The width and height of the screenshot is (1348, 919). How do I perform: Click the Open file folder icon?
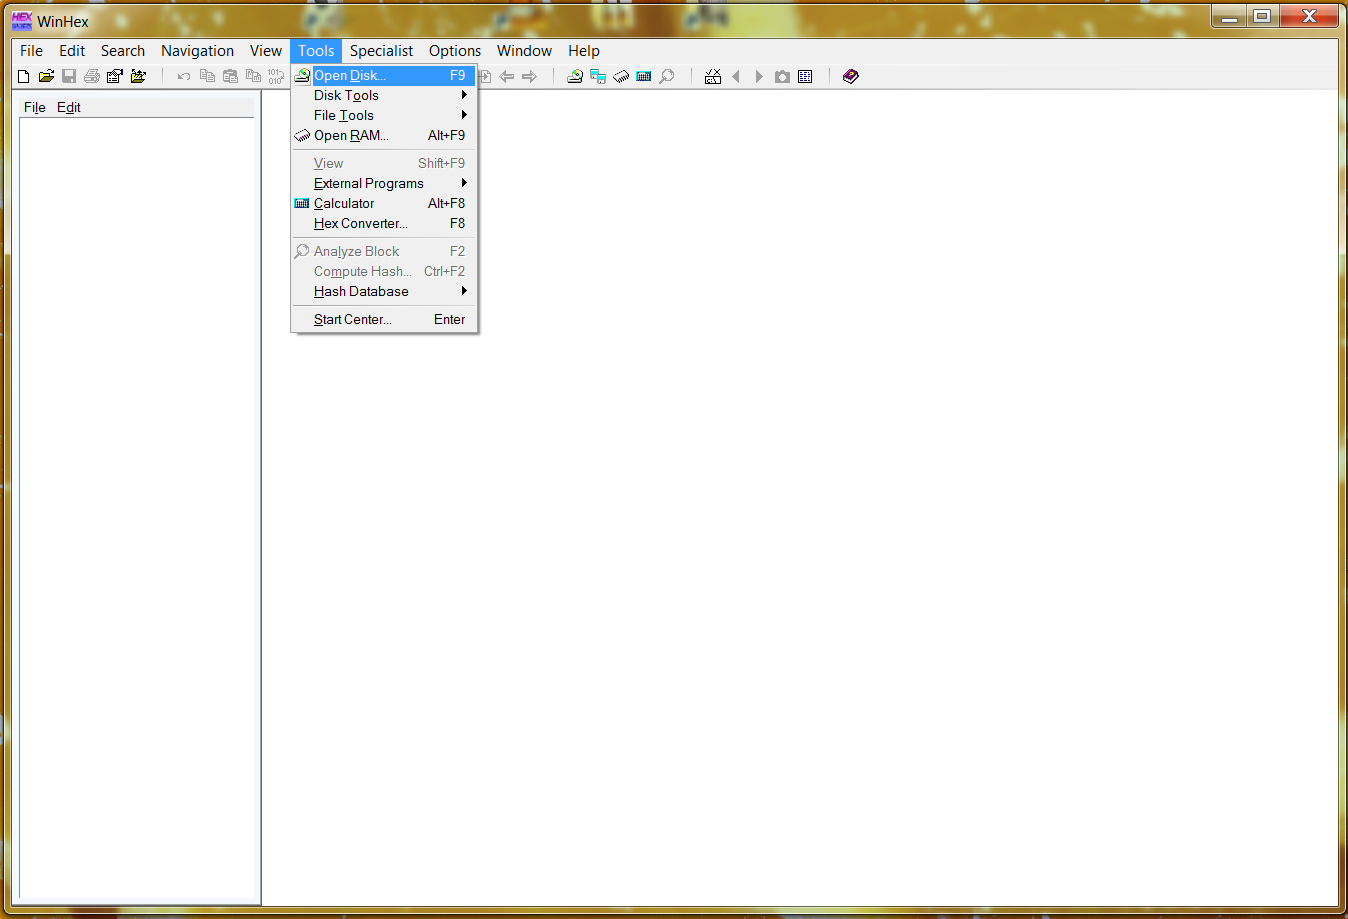pos(46,76)
